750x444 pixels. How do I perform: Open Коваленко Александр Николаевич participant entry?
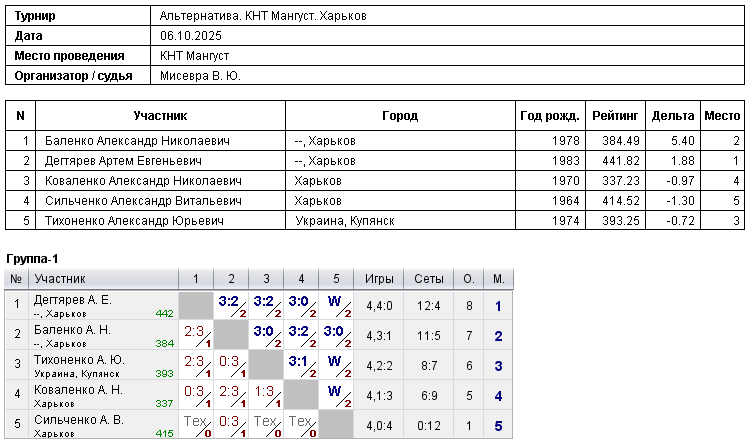point(143,181)
